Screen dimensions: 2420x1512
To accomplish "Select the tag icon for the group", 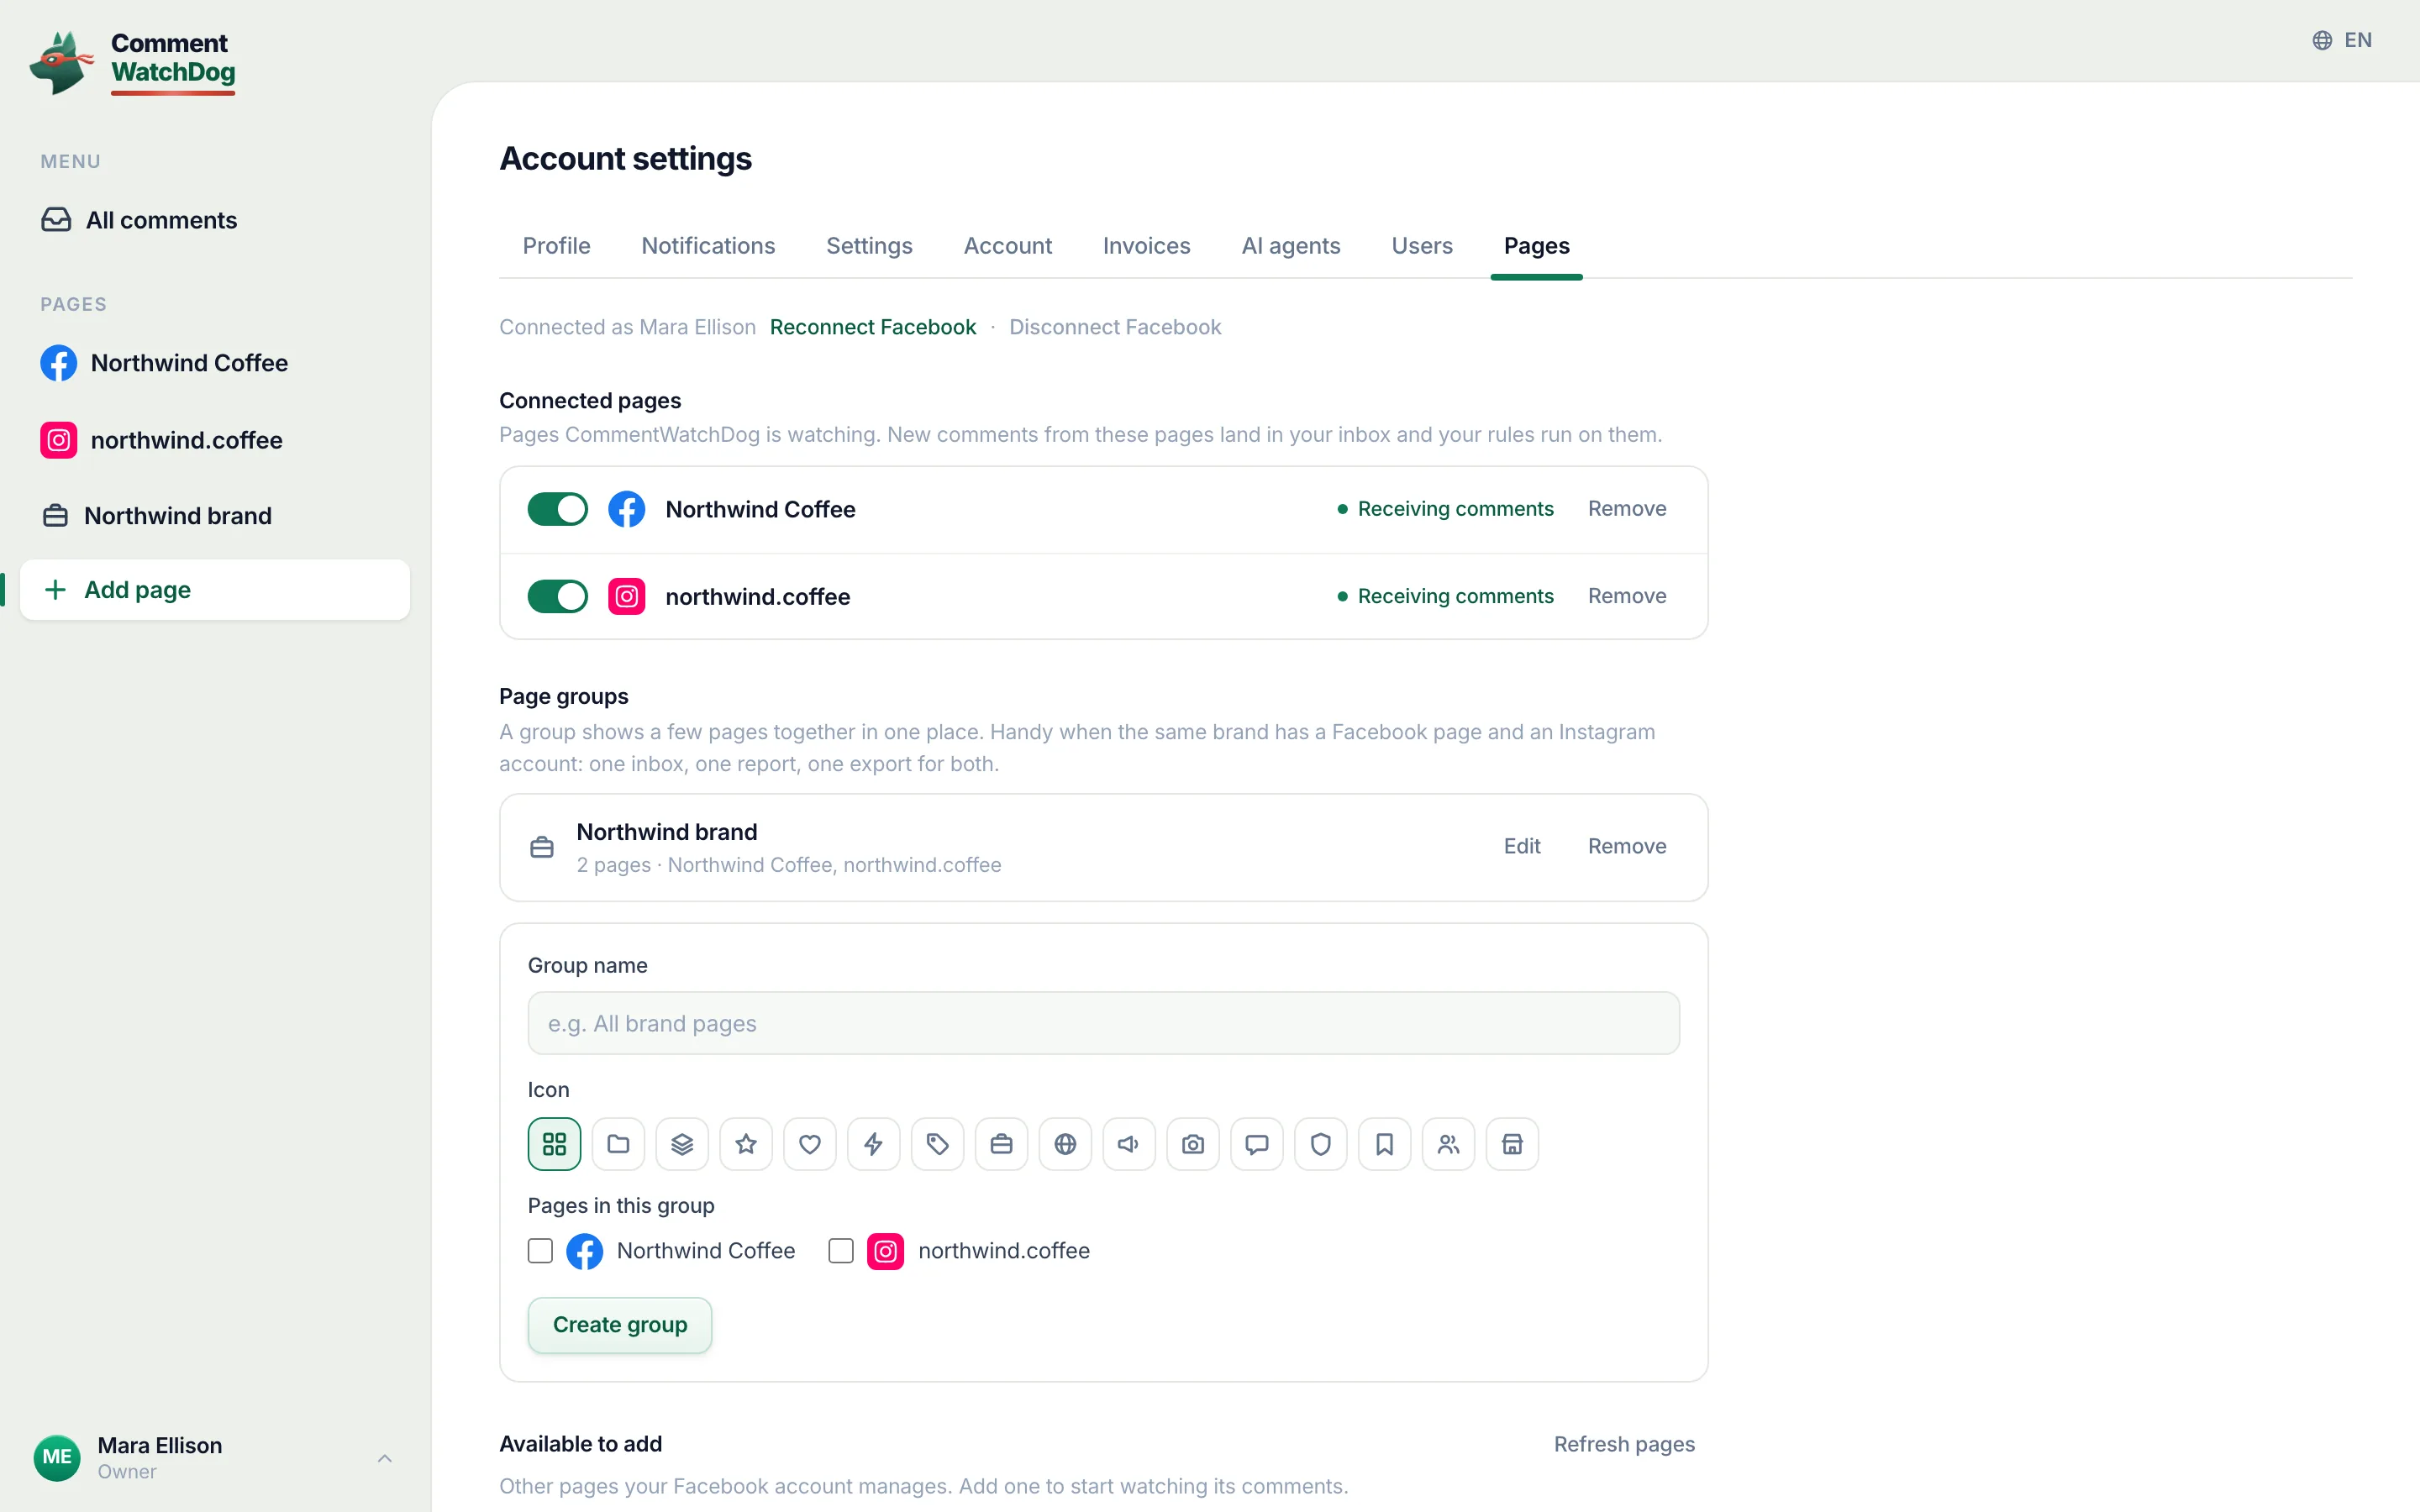I will click(x=937, y=1144).
